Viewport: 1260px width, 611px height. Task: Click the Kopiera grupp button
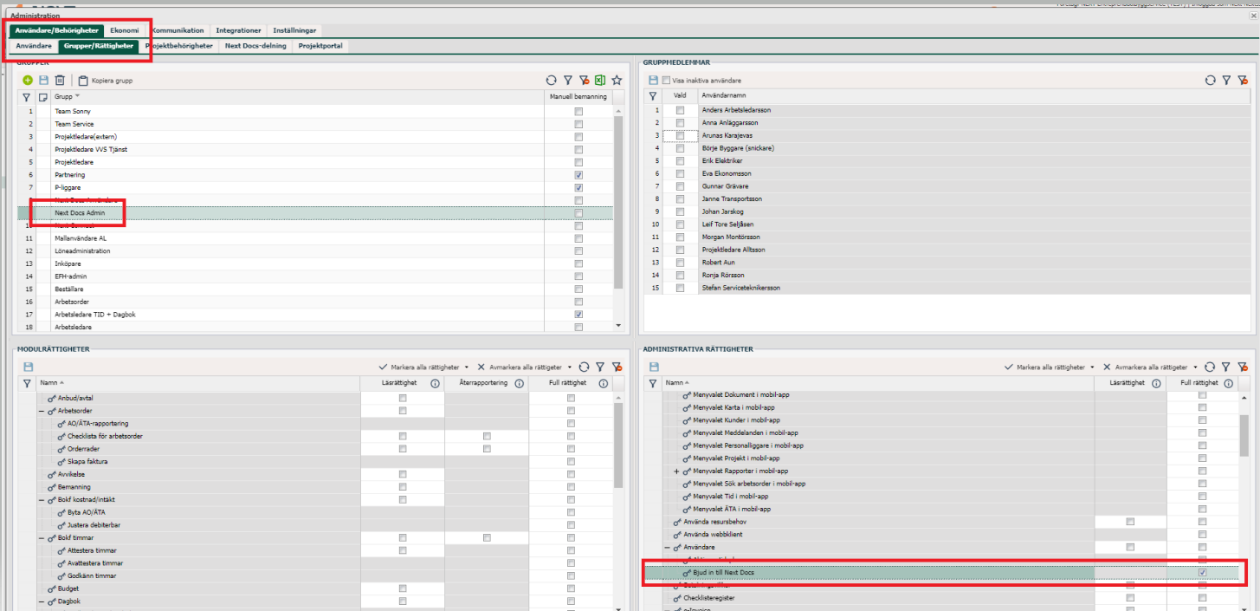click(x=105, y=80)
